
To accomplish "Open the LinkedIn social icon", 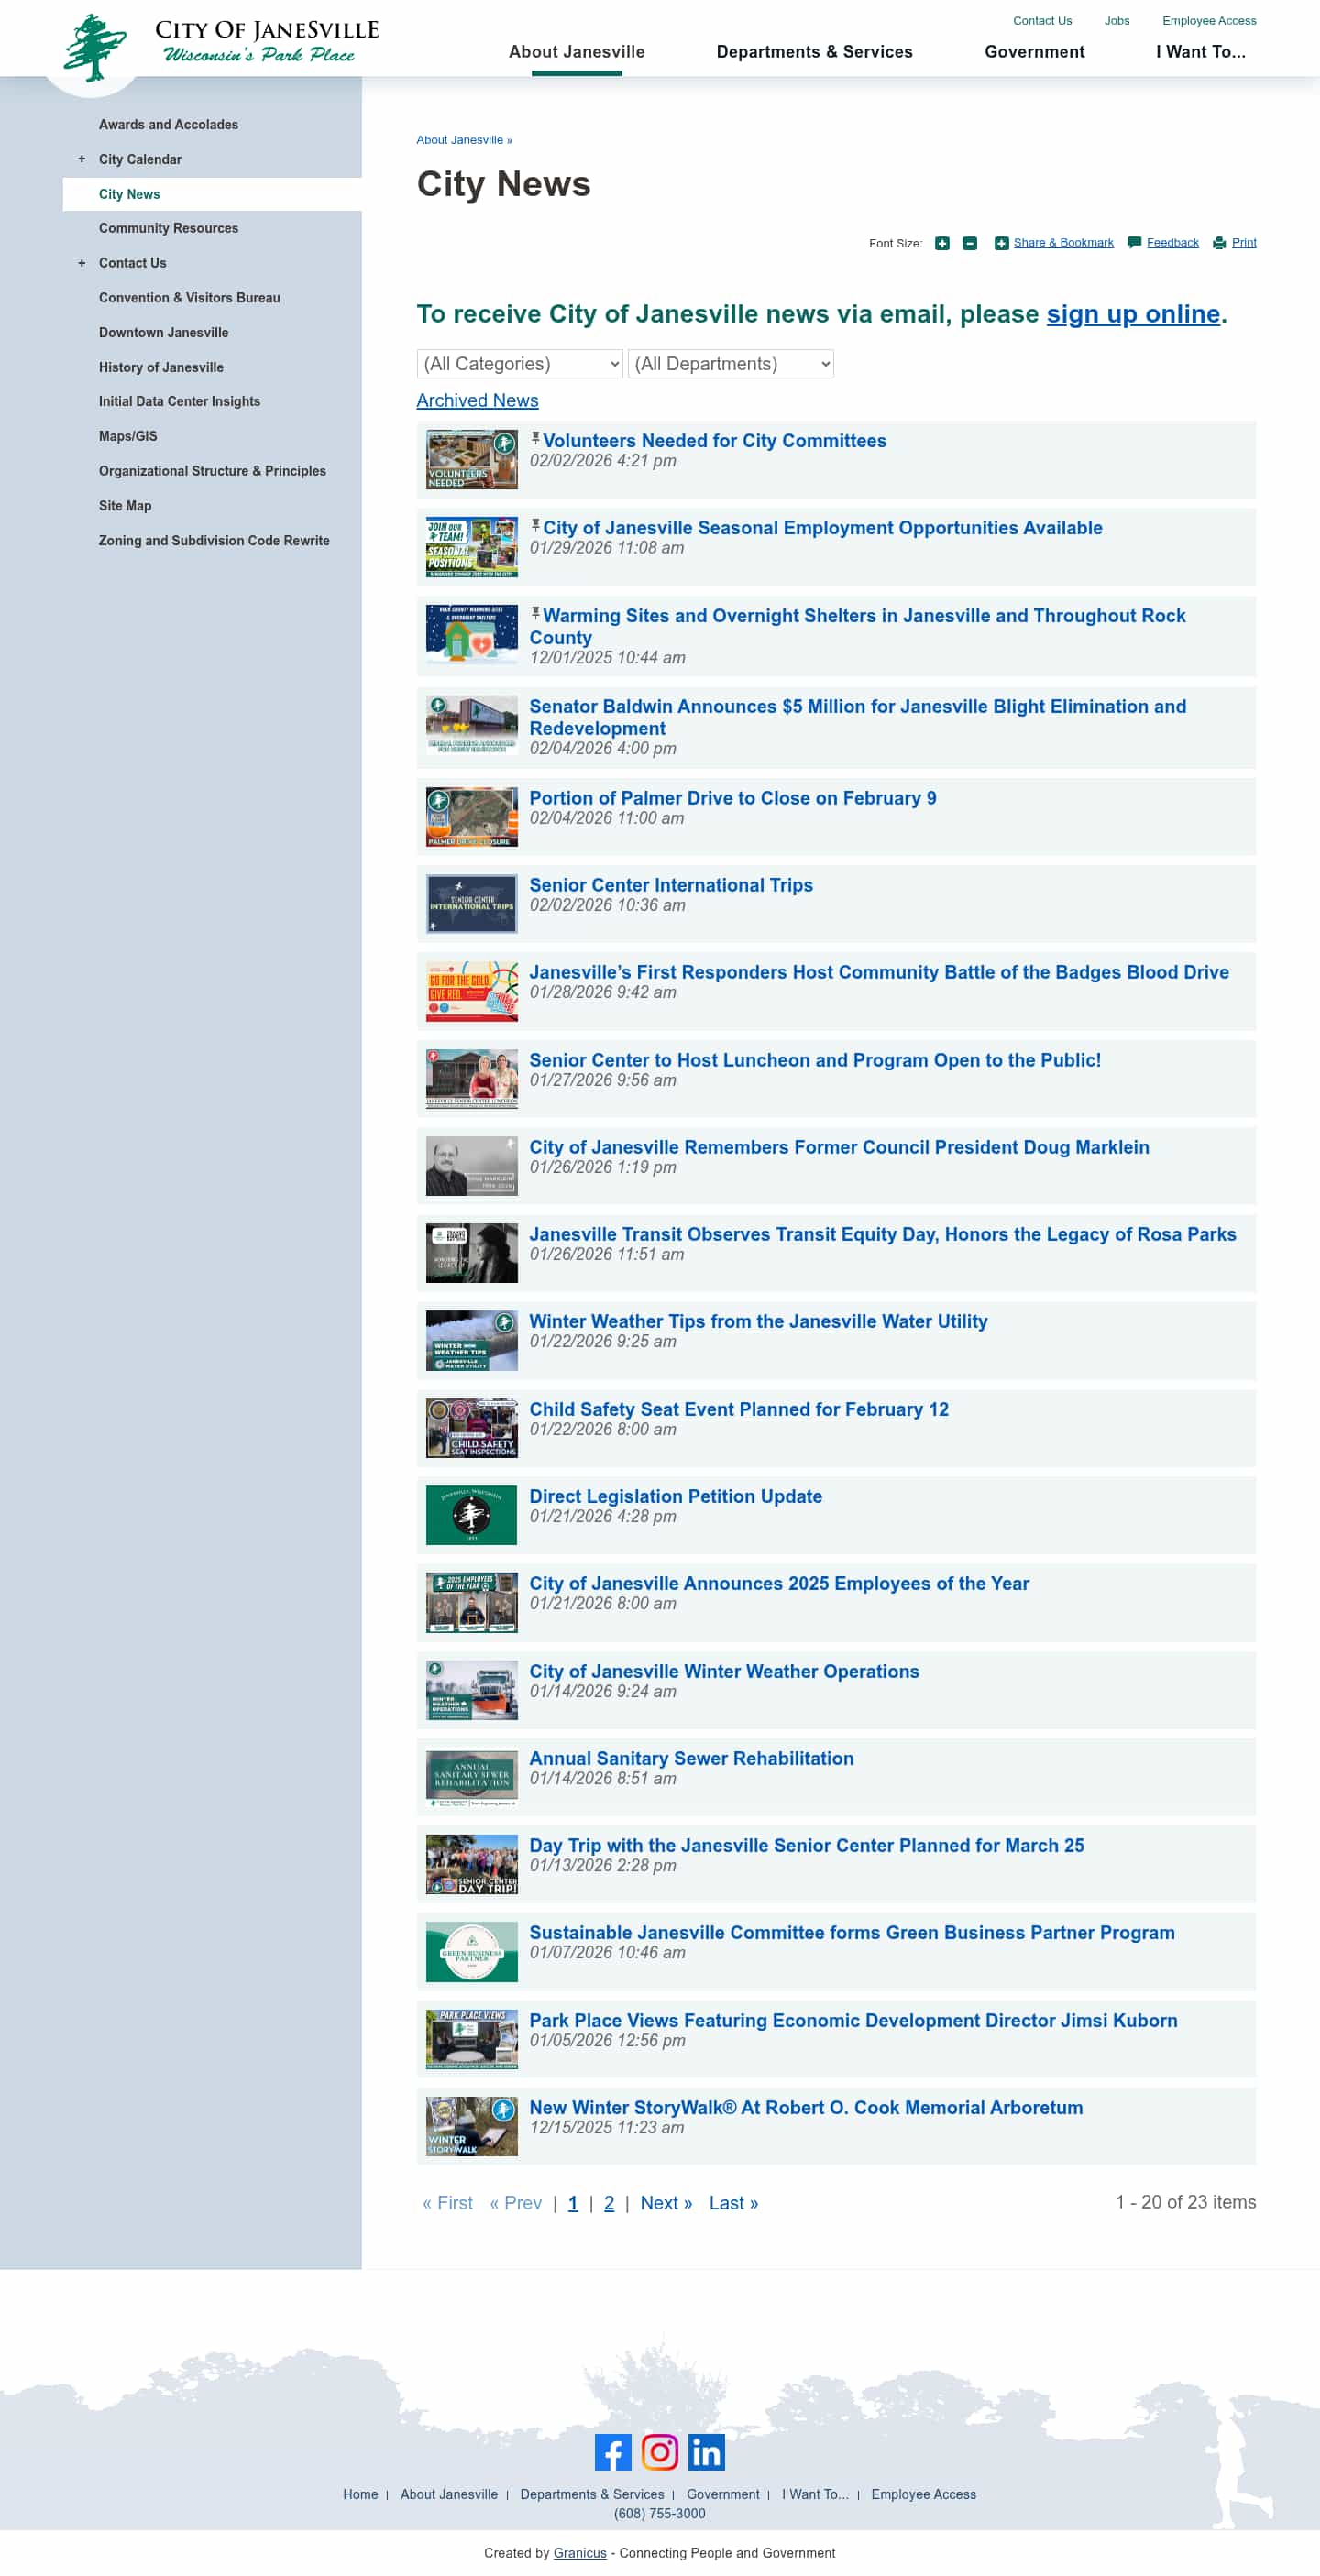I will point(706,2451).
